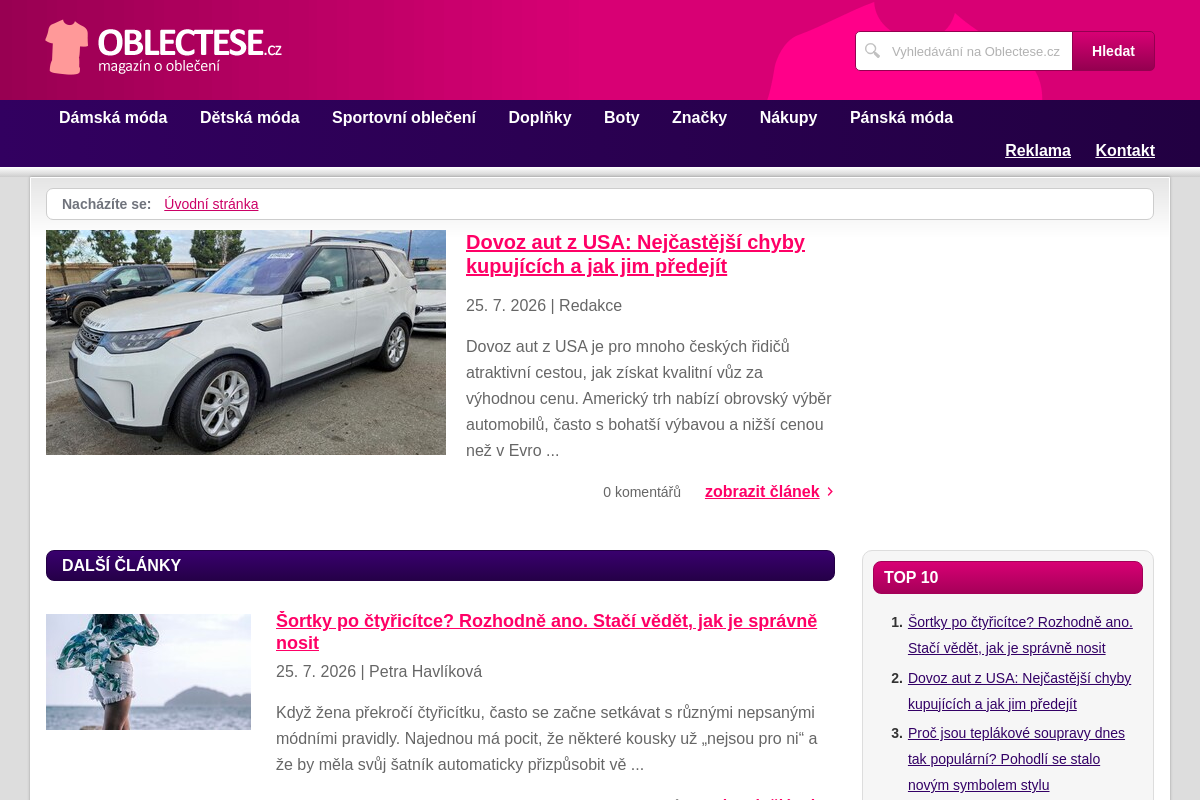Open the Dětská móda menu
This screenshot has height=800, width=1200.
point(250,117)
